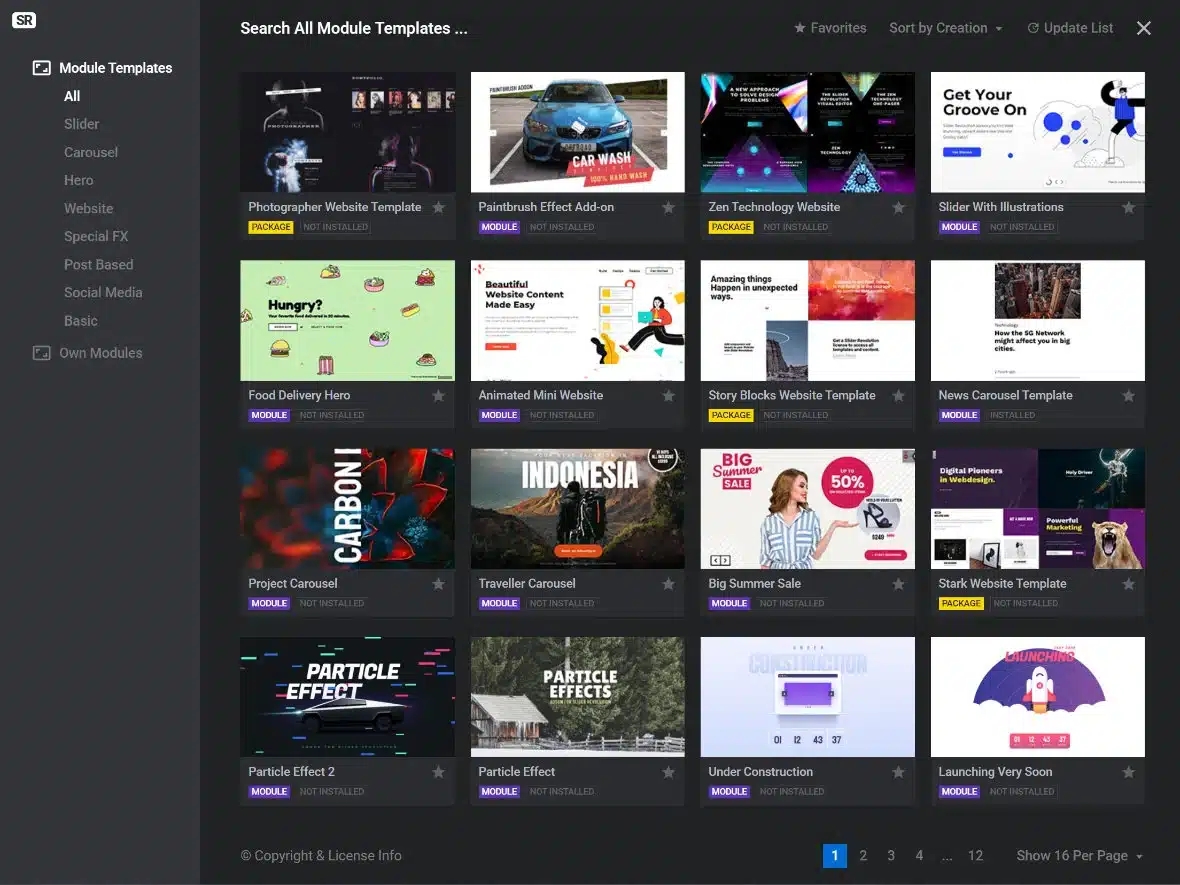Open the Traveller Carousel Indonesia thumbnail
This screenshot has width=1180, height=885.
(x=577, y=509)
